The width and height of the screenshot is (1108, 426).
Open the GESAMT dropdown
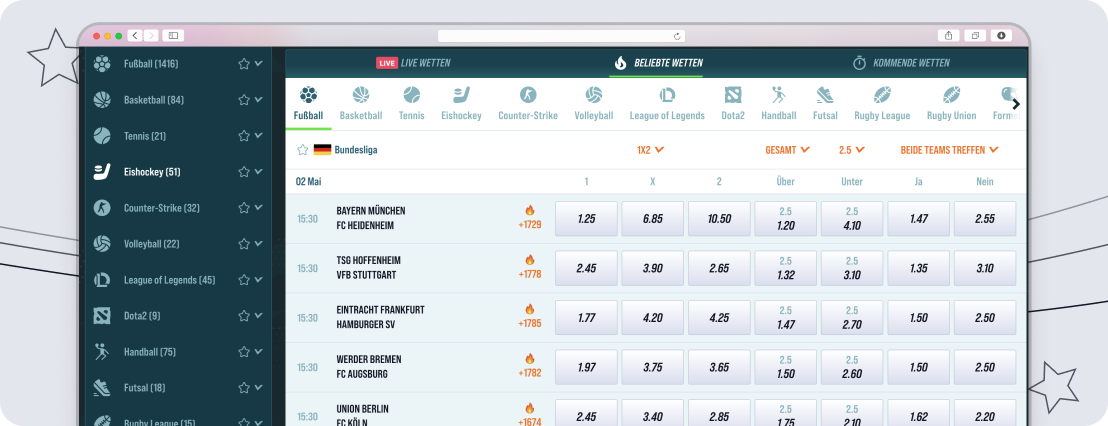(787, 150)
